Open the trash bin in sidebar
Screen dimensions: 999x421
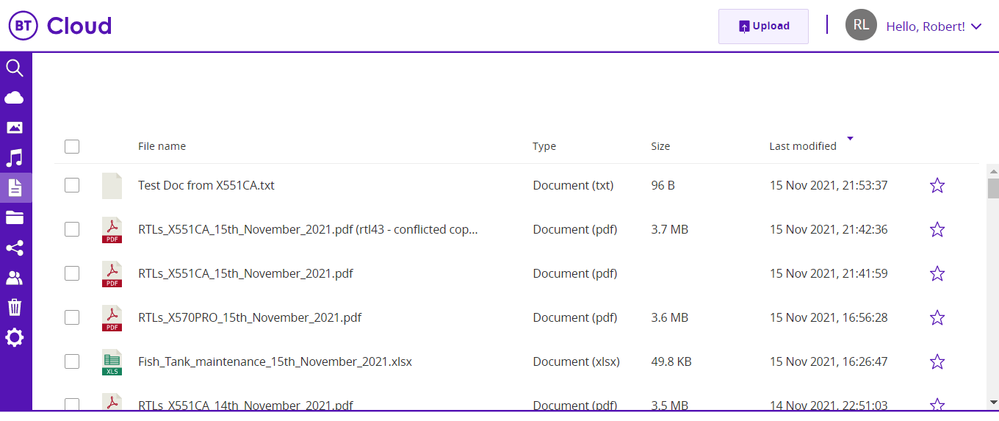tap(15, 307)
